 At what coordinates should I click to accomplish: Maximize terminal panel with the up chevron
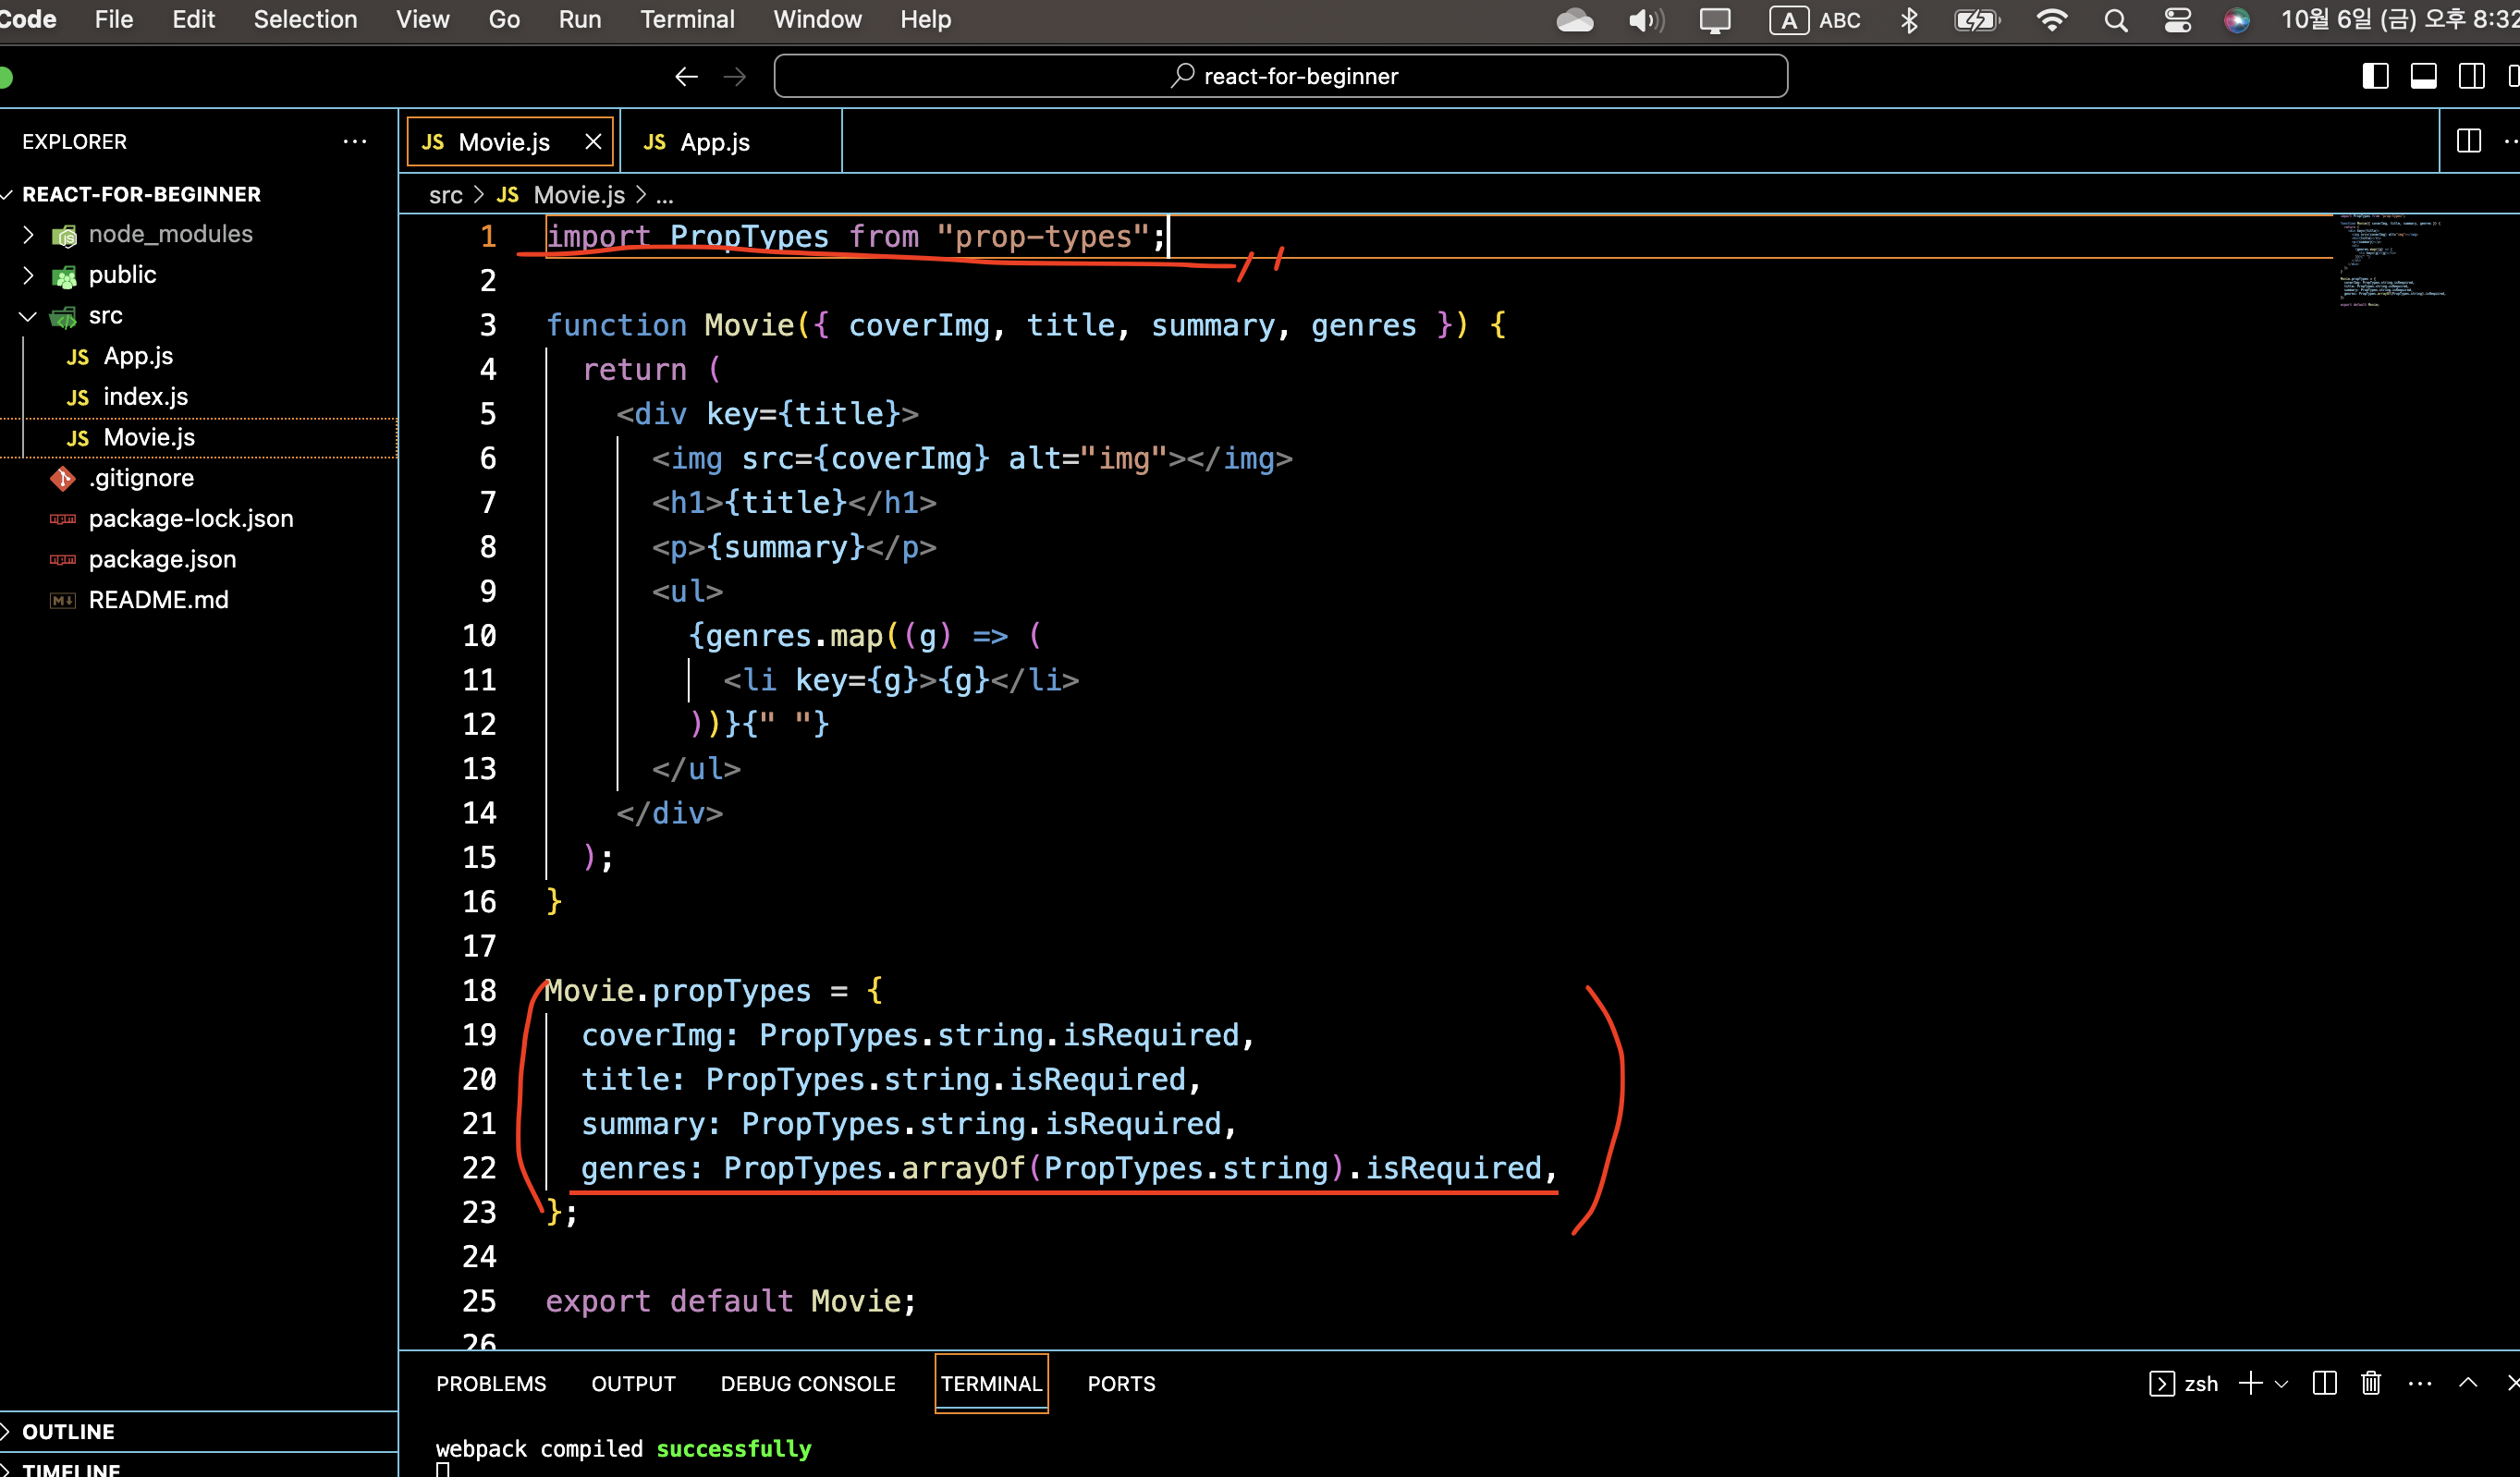point(2468,1383)
